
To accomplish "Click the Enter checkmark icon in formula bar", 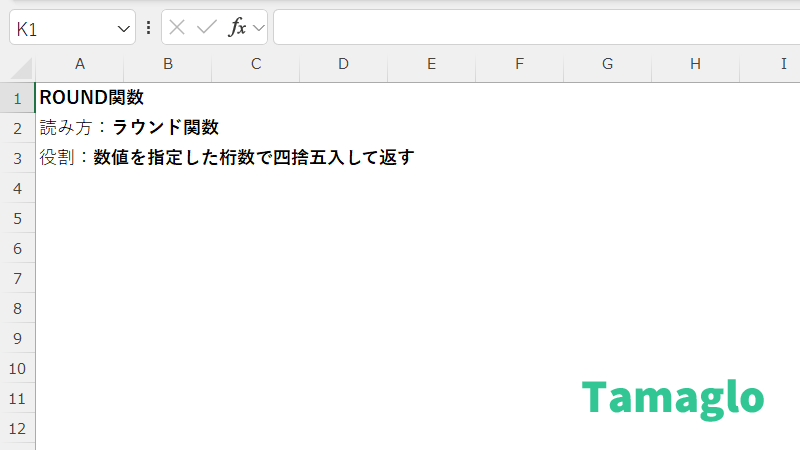I will (x=207, y=28).
